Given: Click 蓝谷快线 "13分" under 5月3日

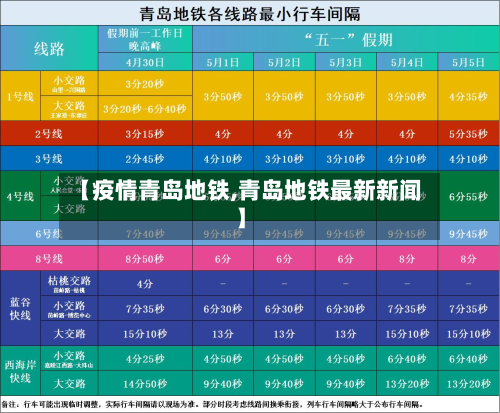Looking at the screenshot, I should pyautogui.click(x=346, y=333).
